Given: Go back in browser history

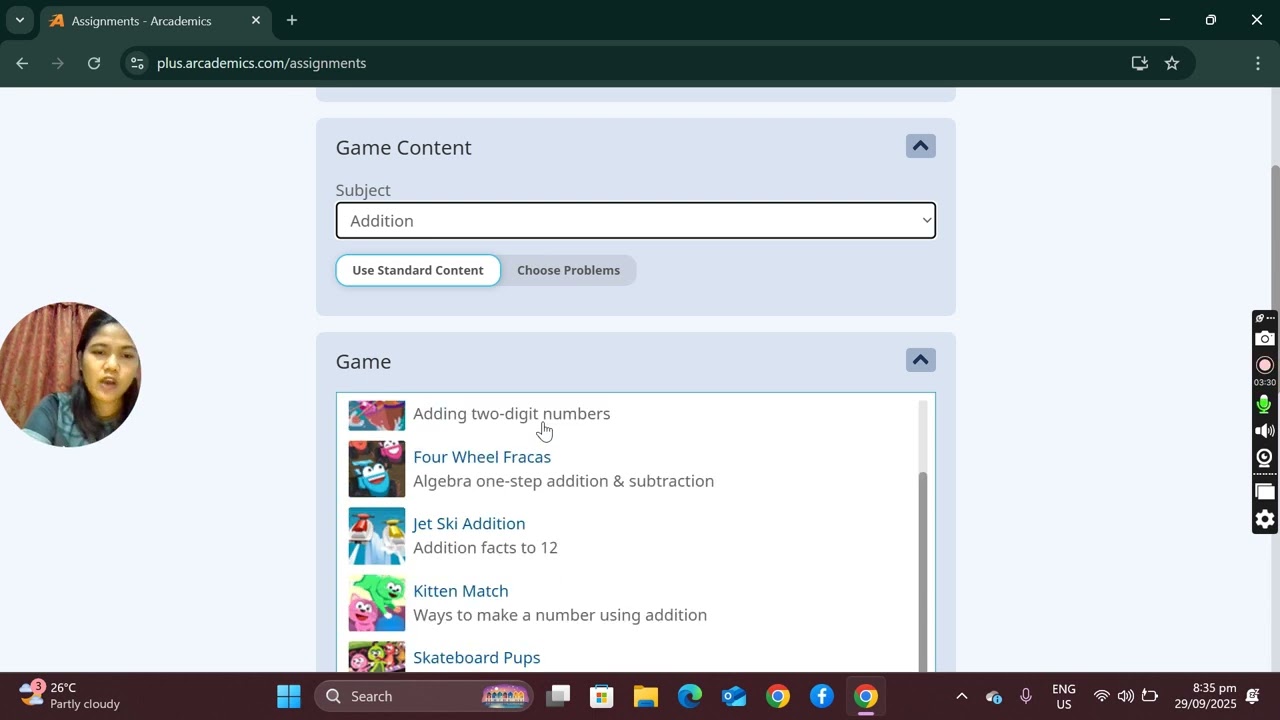Looking at the screenshot, I should coord(22,63).
